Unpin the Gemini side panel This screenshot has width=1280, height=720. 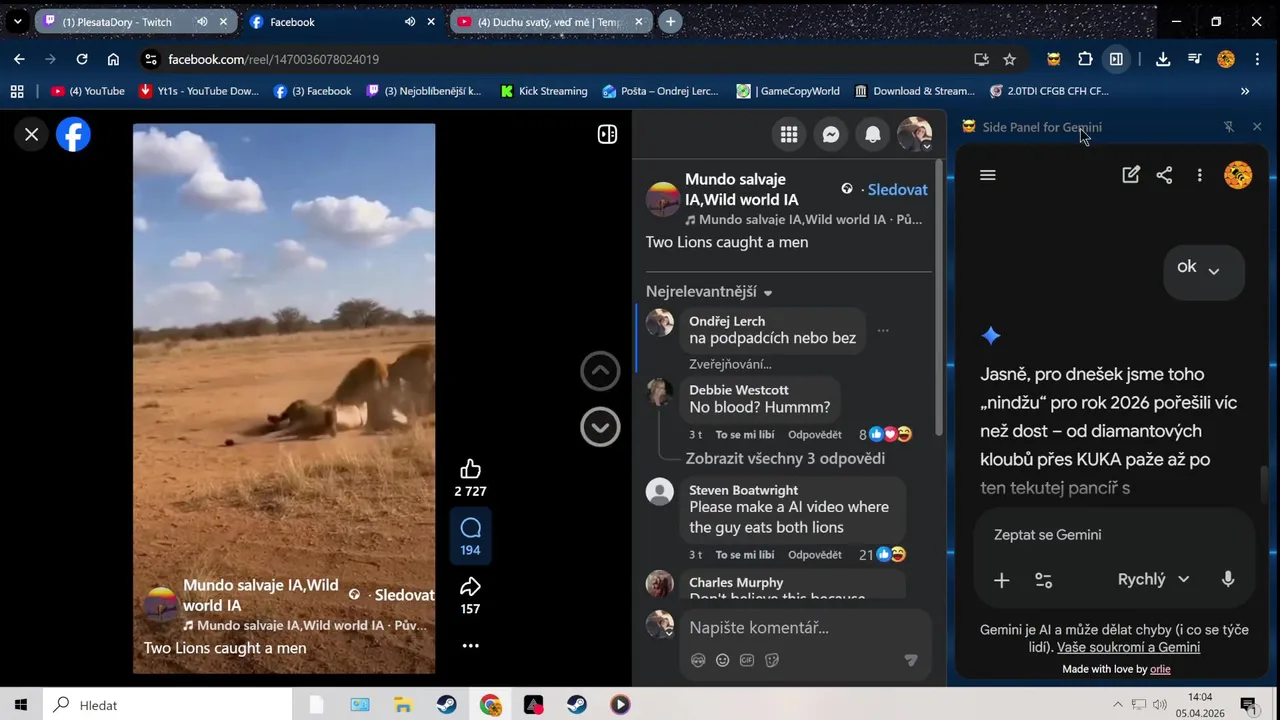pyautogui.click(x=1229, y=127)
